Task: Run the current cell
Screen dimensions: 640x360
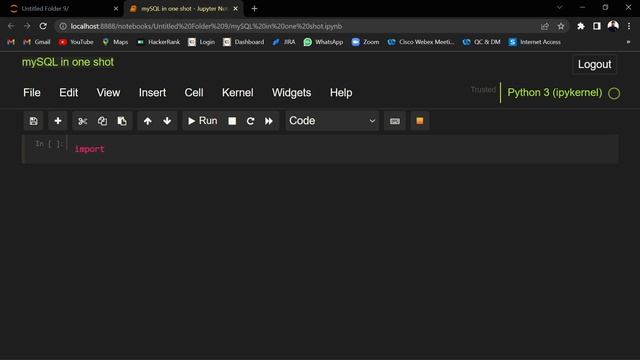Action: click(x=202, y=121)
